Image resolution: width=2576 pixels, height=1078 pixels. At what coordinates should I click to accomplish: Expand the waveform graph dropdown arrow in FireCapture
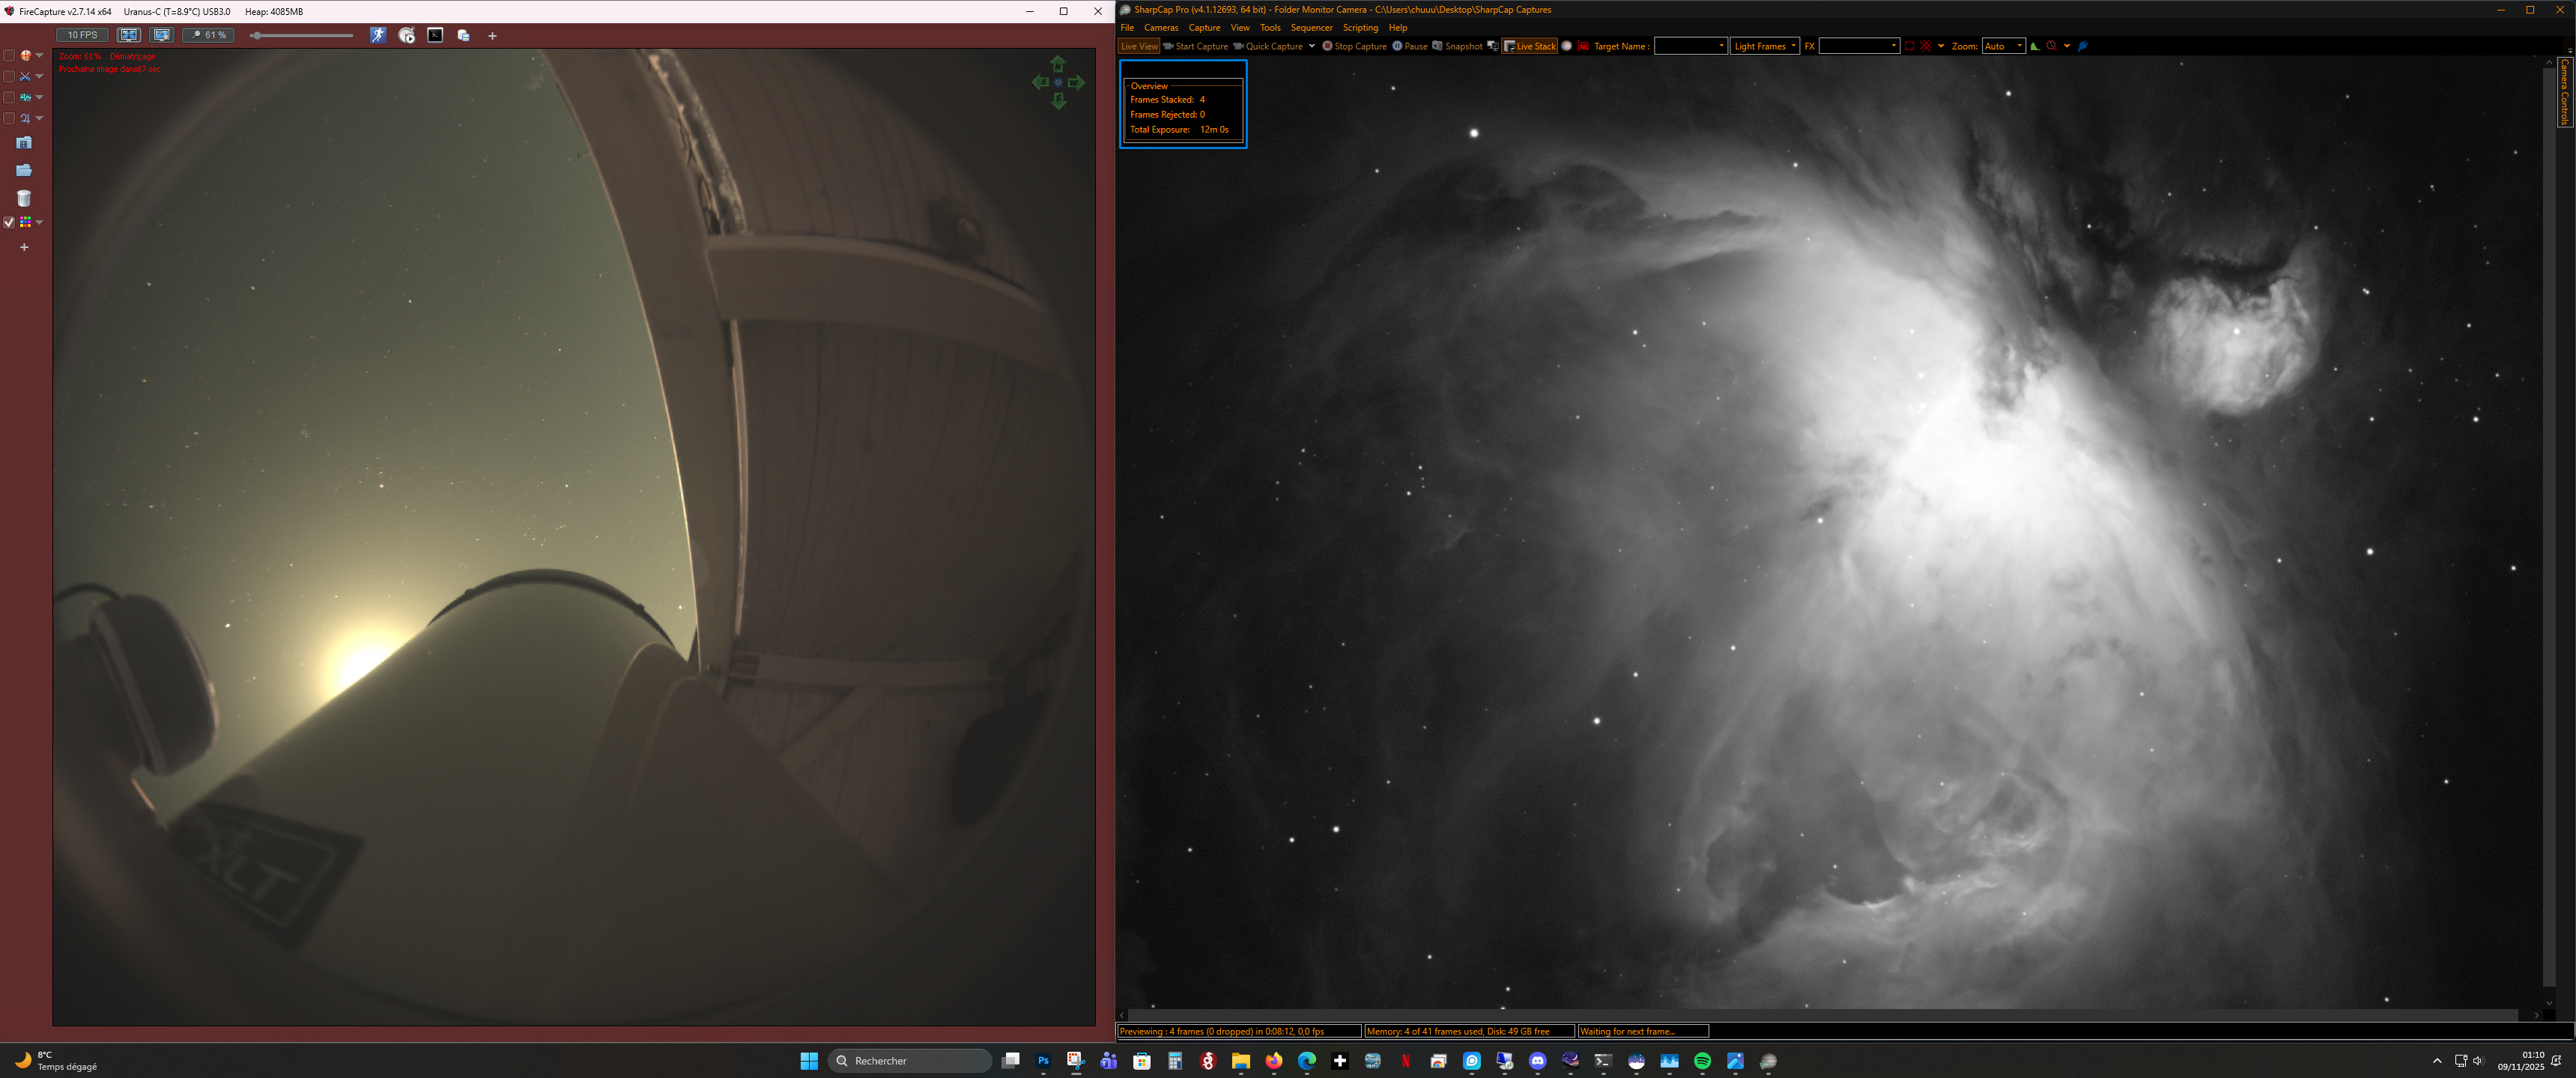40,98
